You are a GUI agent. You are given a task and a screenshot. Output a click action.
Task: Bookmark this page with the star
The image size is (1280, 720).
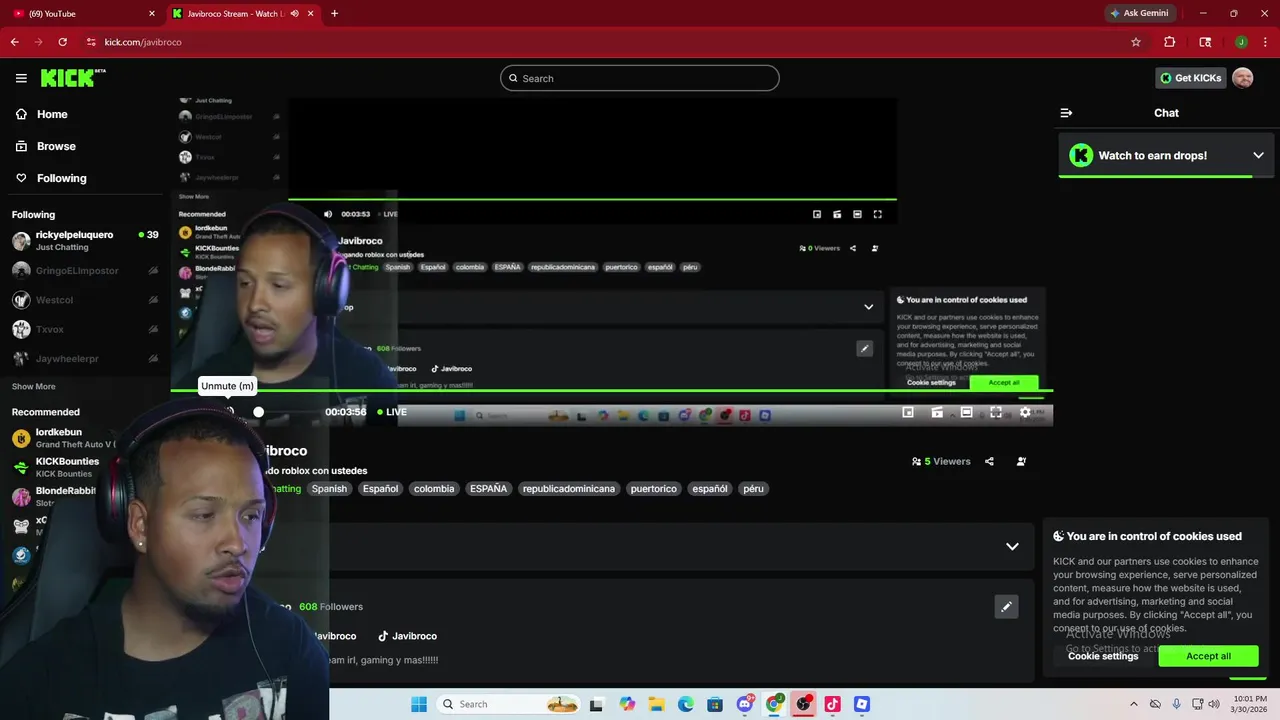tap(1136, 42)
